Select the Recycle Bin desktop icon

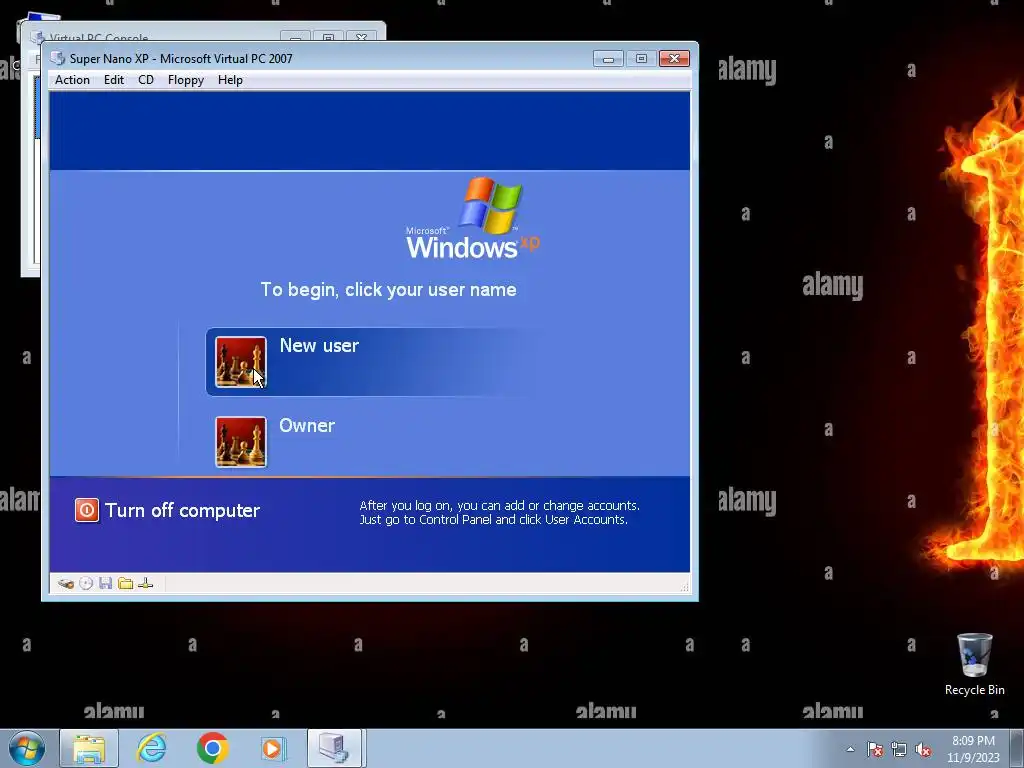974,664
